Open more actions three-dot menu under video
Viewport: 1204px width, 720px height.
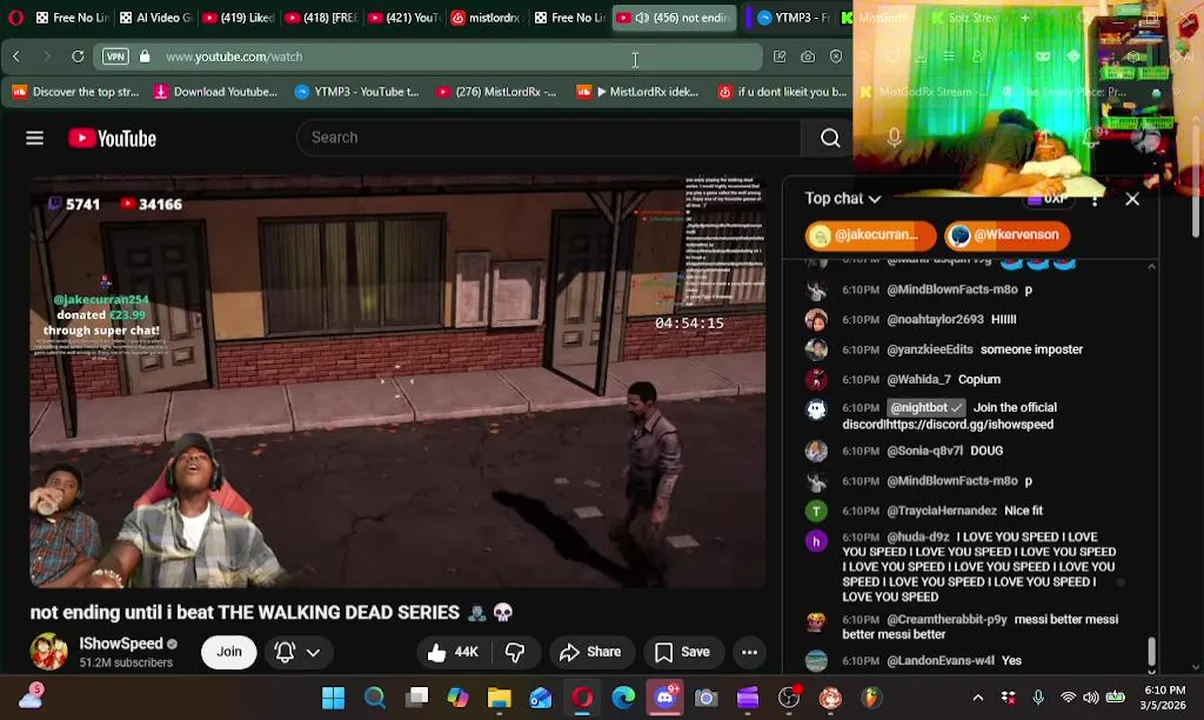[x=749, y=652]
